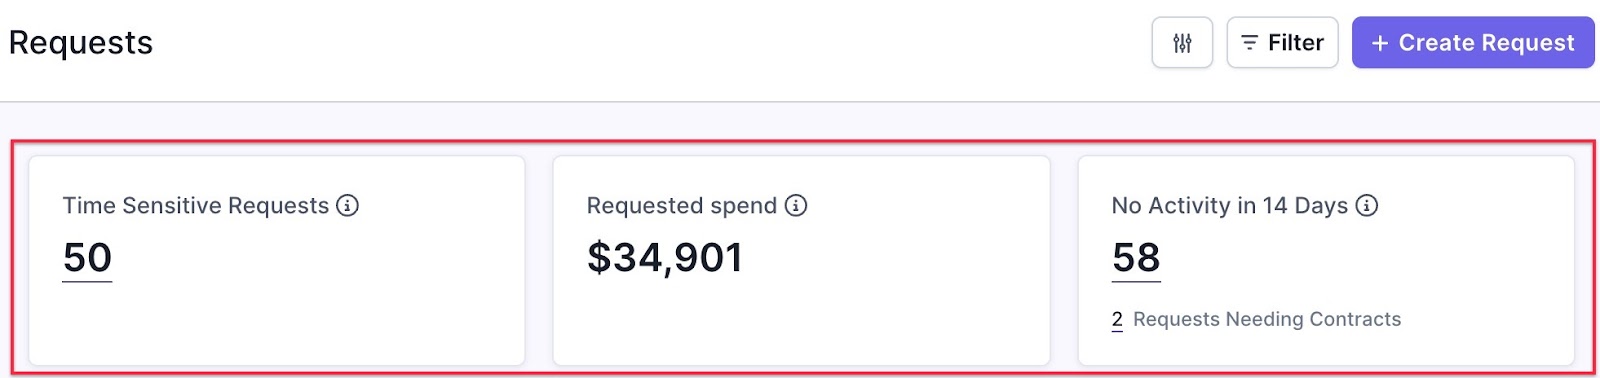
Task: Click the Requested spend label
Action: [x=682, y=205]
